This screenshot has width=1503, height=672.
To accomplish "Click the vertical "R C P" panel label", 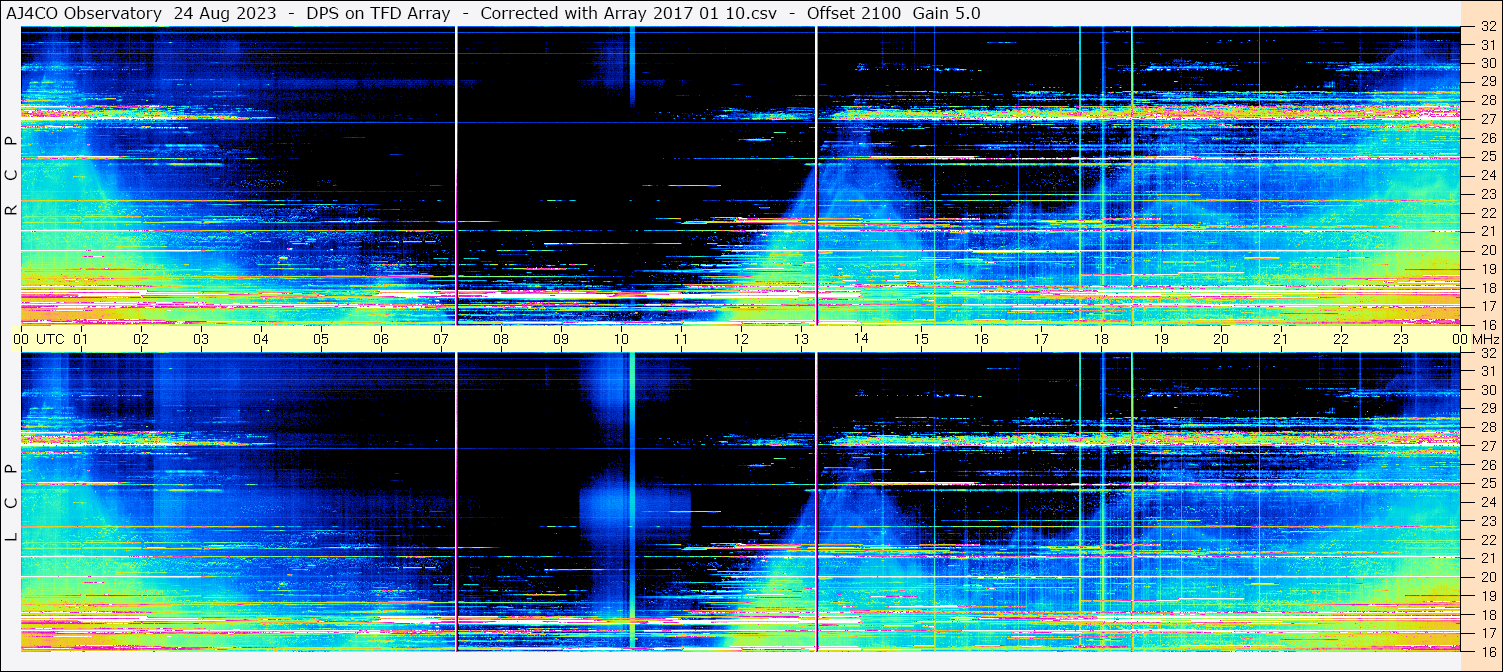I will coord(12,177).
